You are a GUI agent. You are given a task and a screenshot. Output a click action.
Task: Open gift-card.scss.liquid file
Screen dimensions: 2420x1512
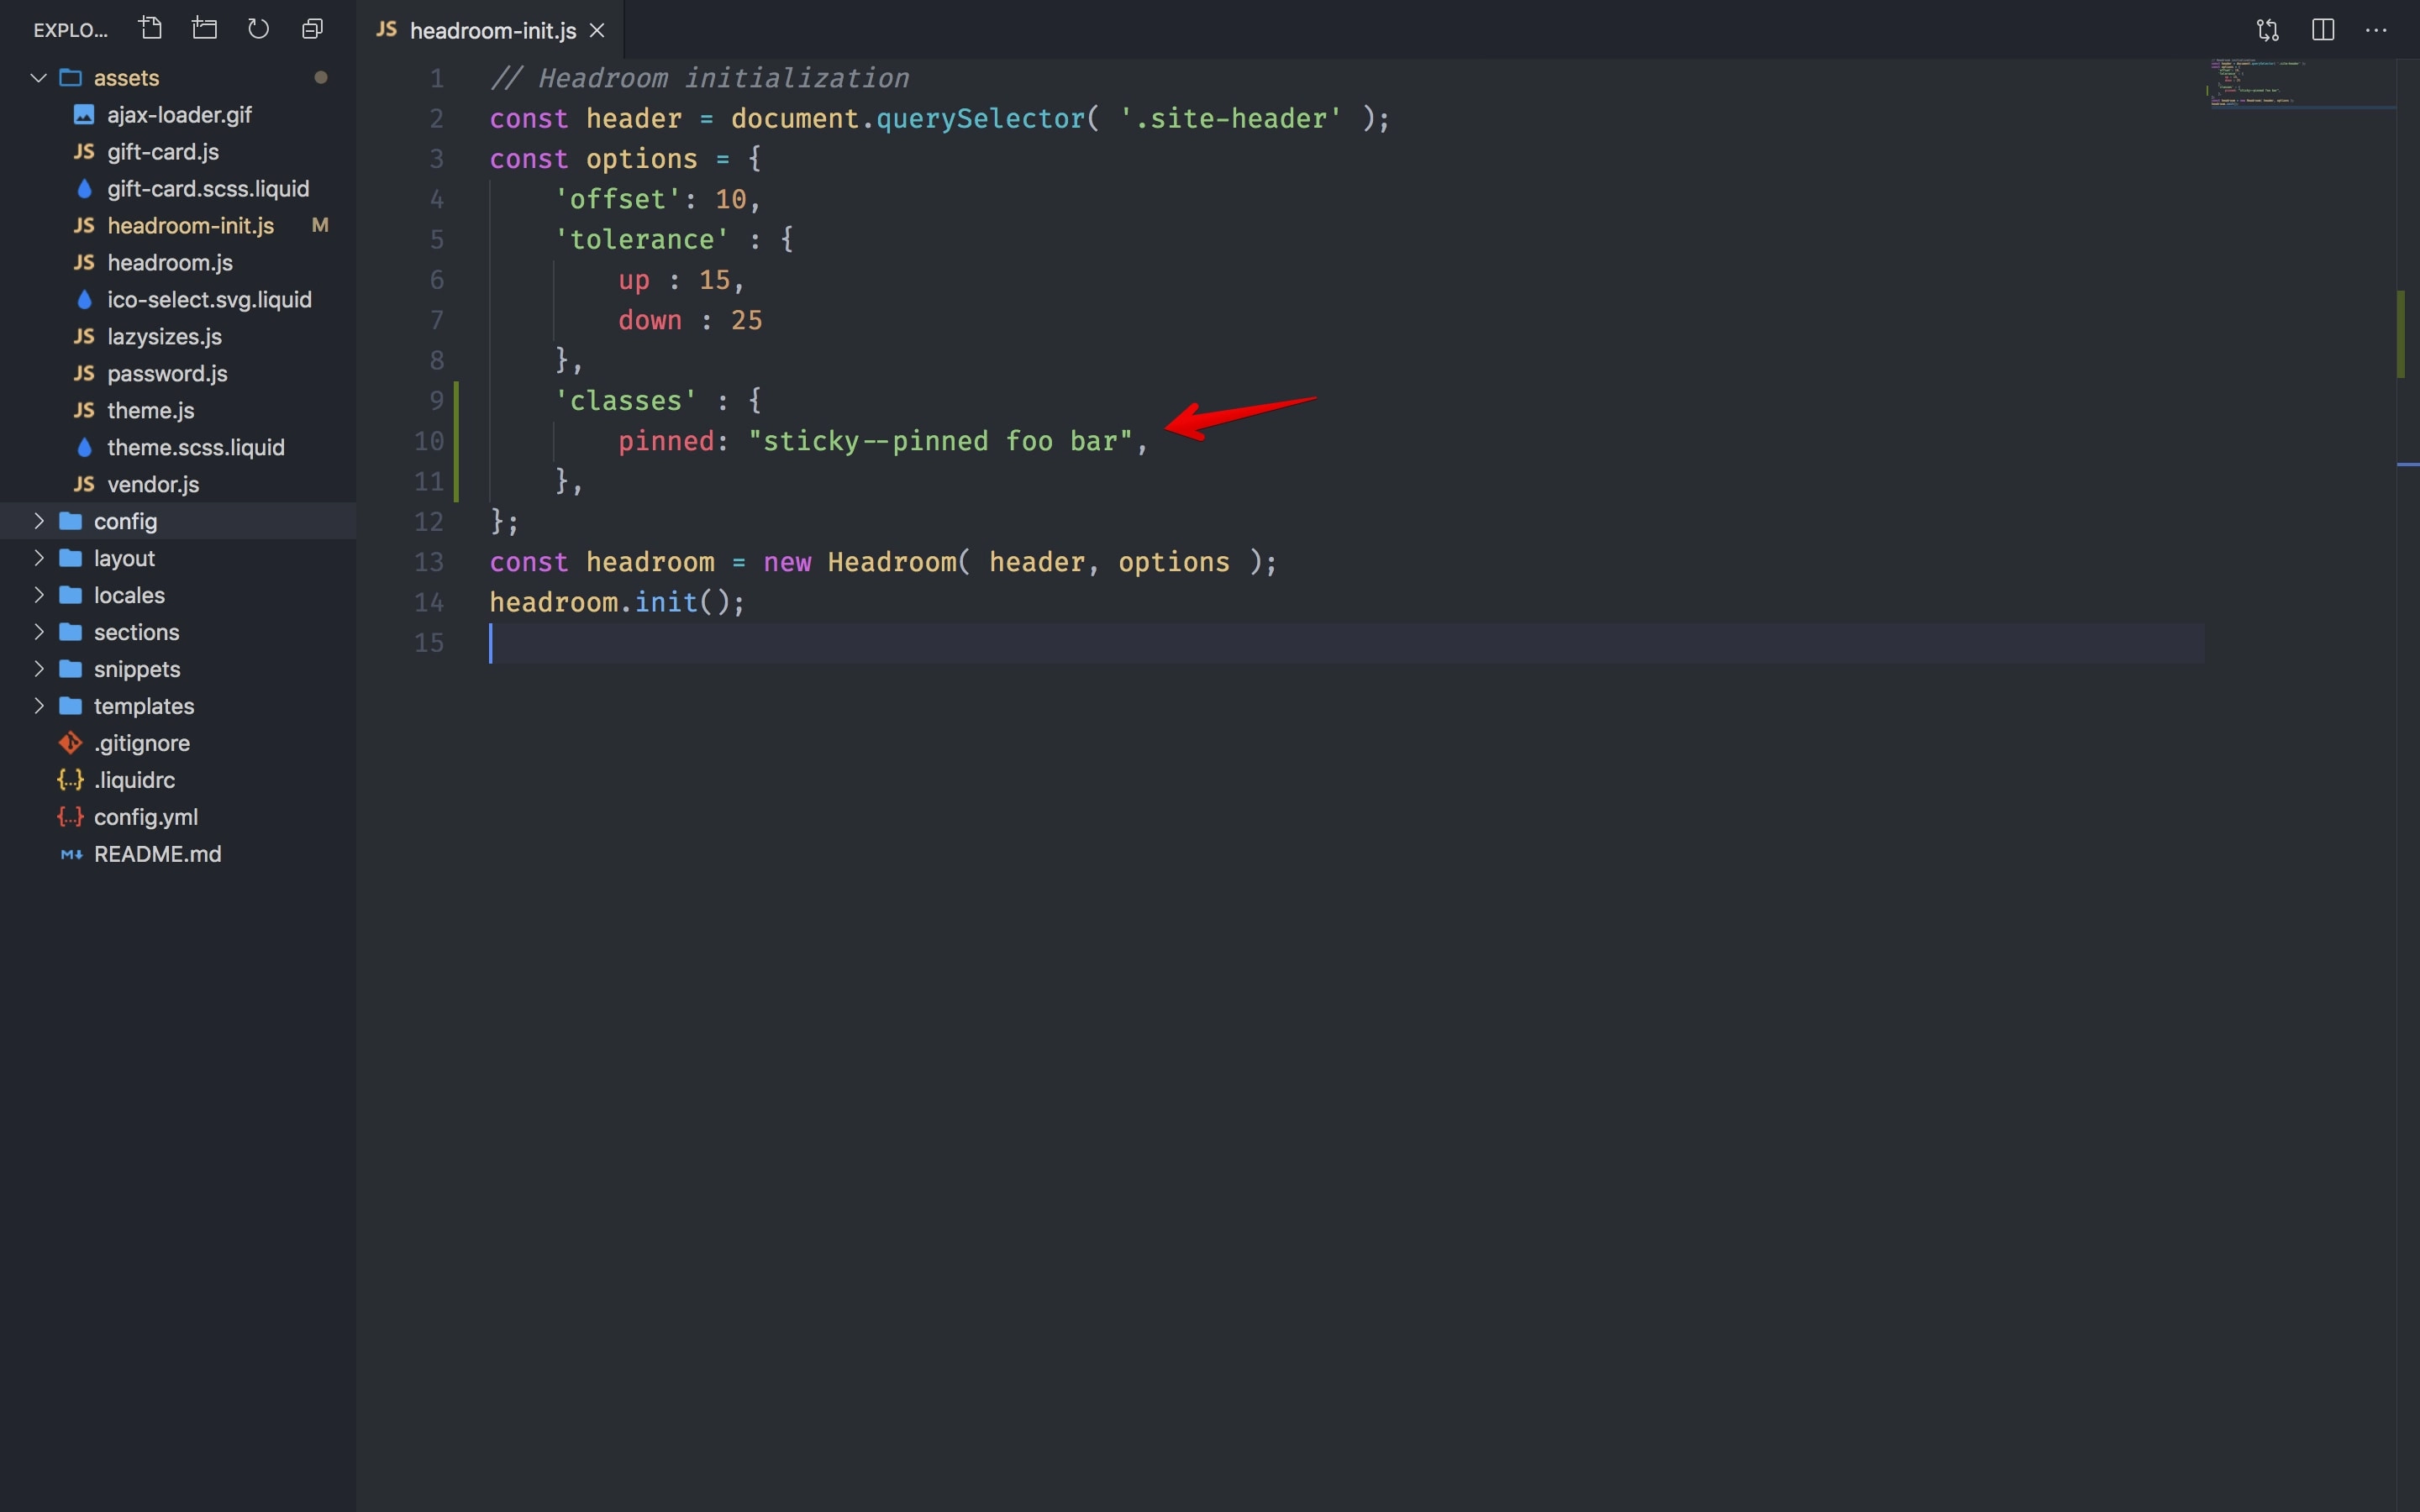pos(178,189)
